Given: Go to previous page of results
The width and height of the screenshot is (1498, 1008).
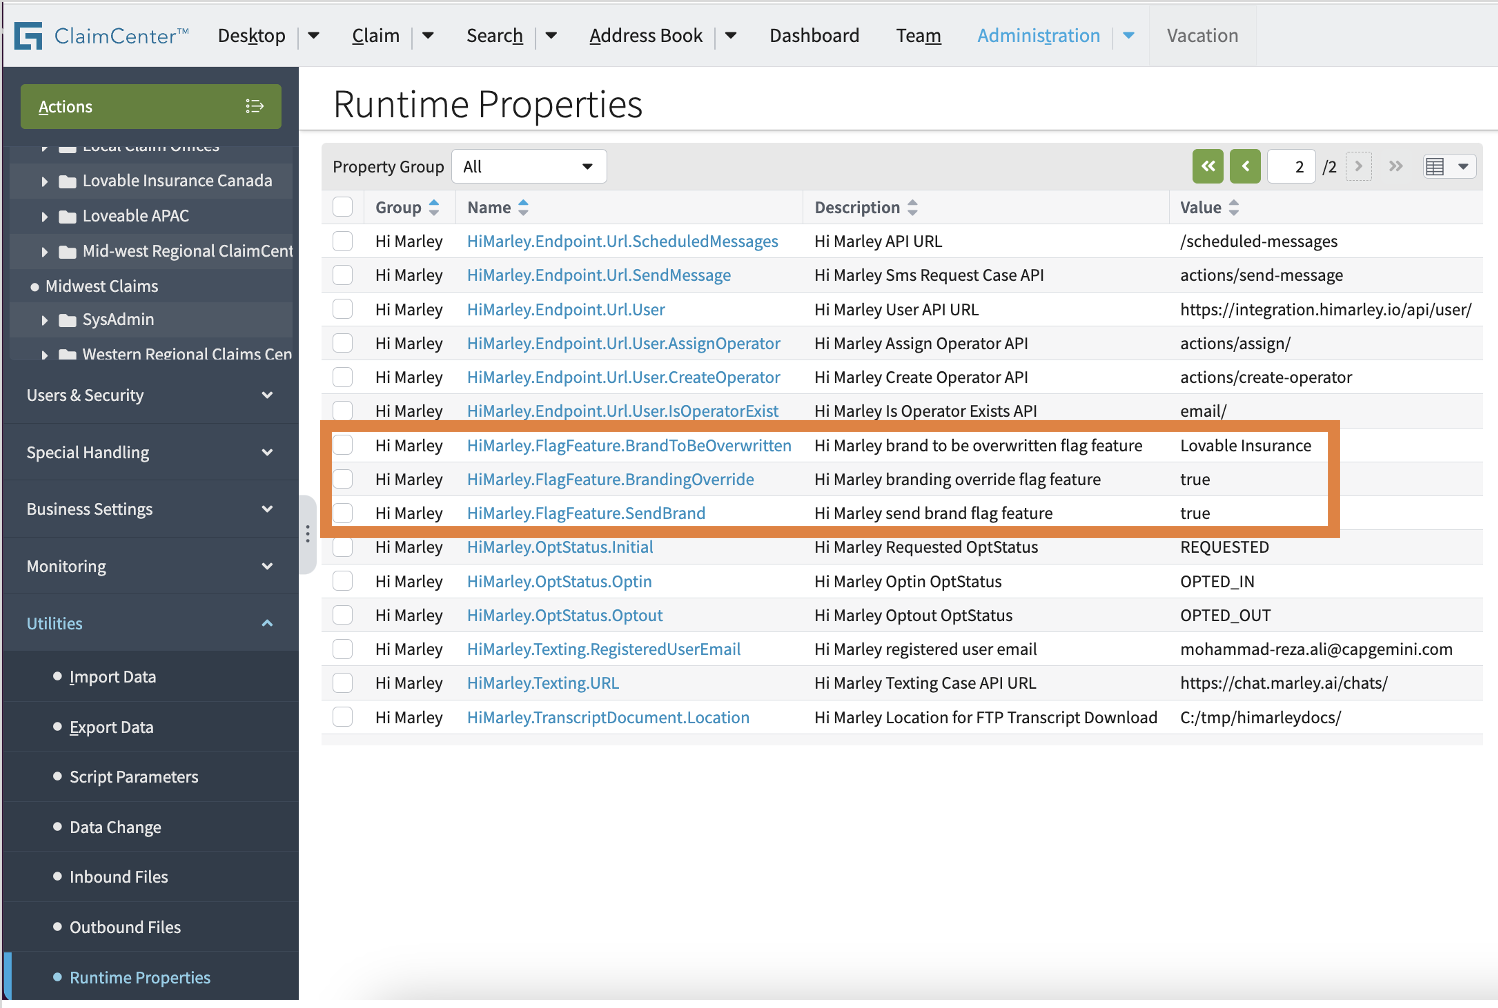Looking at the screenshot, I should (1245, 166).
